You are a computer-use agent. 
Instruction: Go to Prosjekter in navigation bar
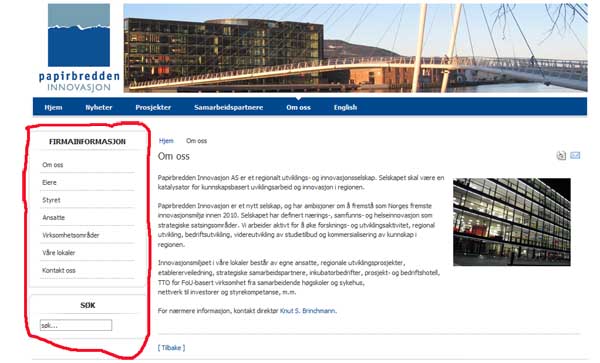pyautogui.click(x=153, y=107)
